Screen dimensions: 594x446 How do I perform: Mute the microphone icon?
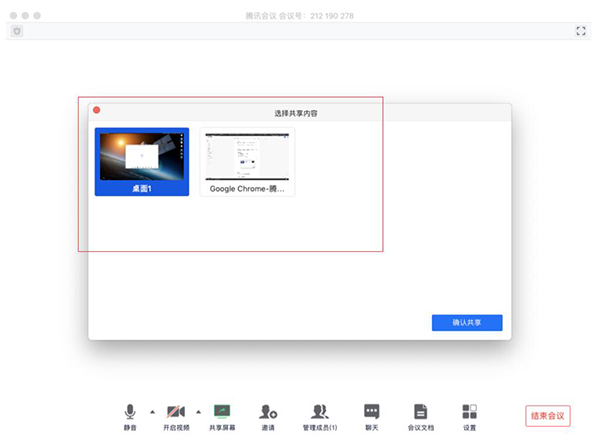(x=130, y=412)
